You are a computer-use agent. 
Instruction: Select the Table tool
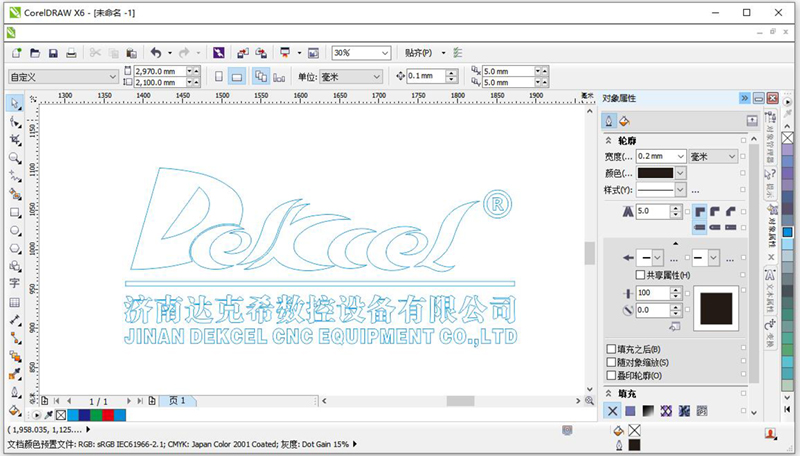tap(15, 302)
